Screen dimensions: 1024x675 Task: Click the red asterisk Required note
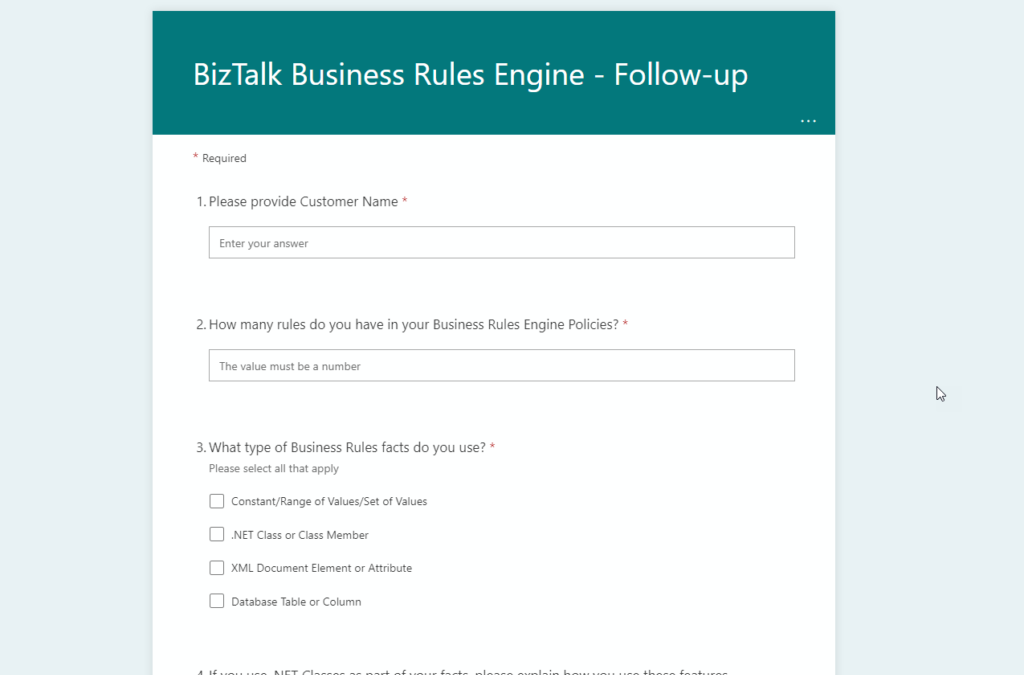[x=219, y=158]
